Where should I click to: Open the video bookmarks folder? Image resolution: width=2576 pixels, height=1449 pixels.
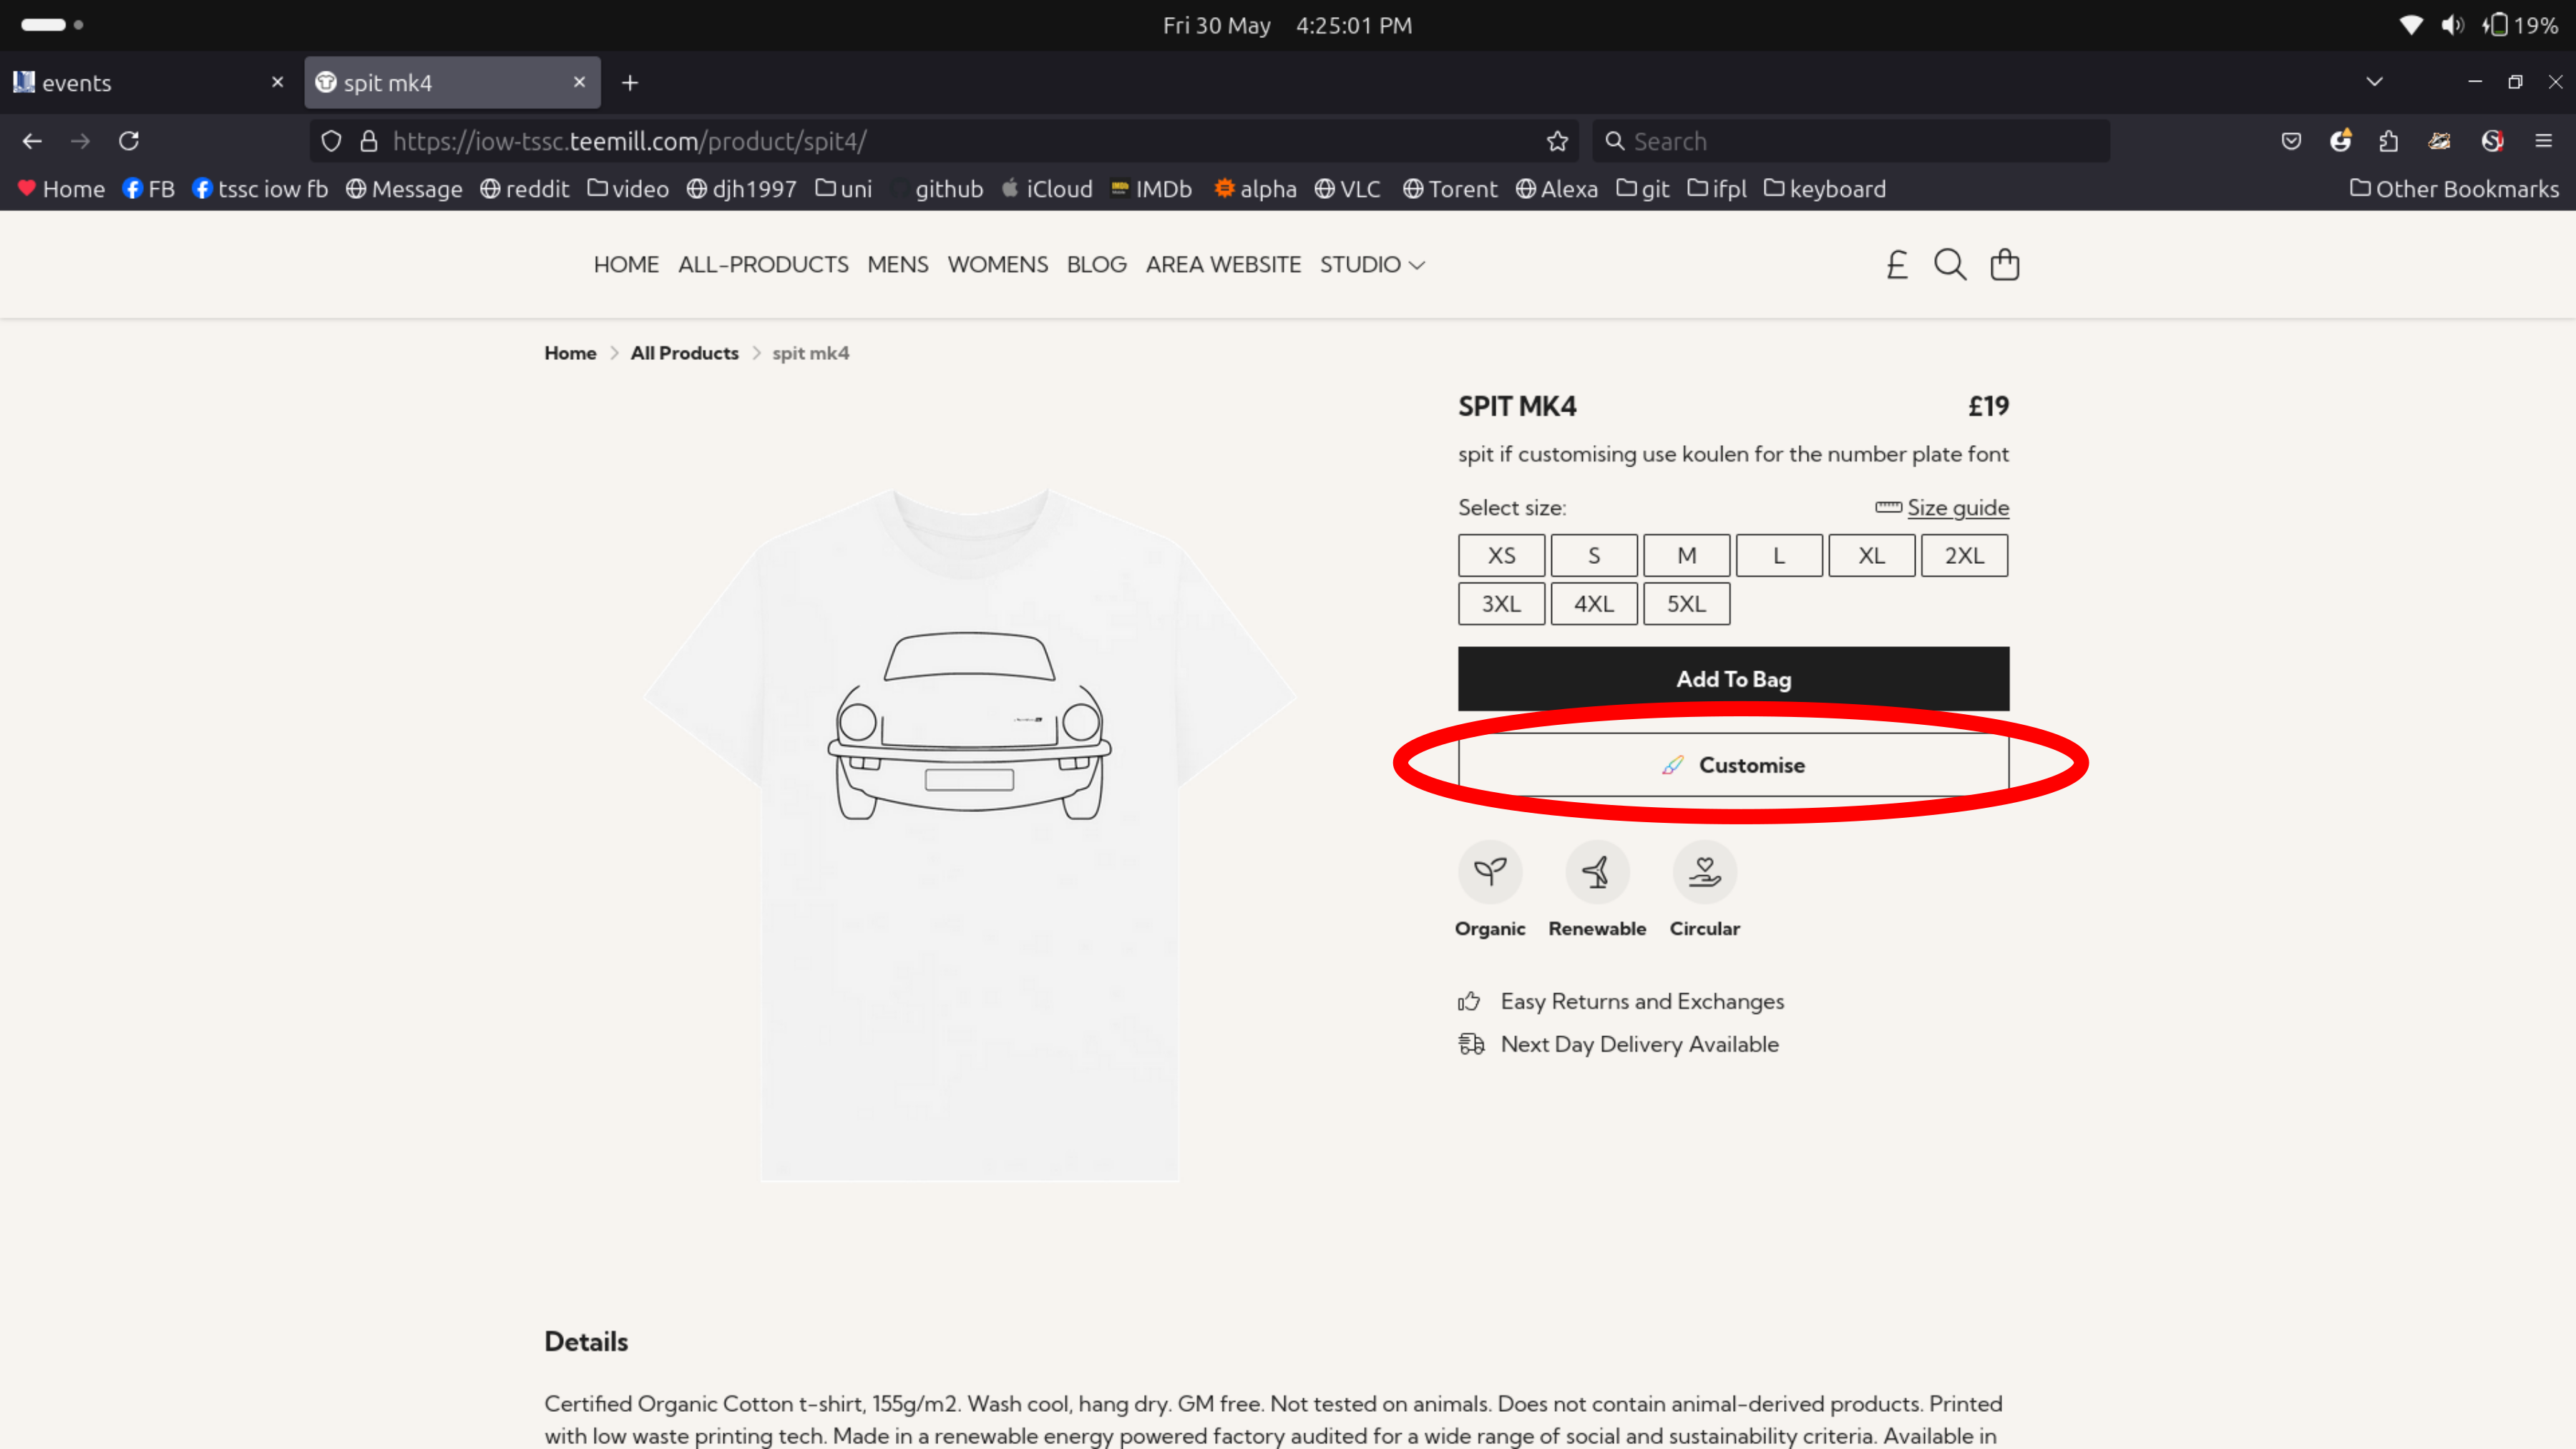click(x=628, y=189)
